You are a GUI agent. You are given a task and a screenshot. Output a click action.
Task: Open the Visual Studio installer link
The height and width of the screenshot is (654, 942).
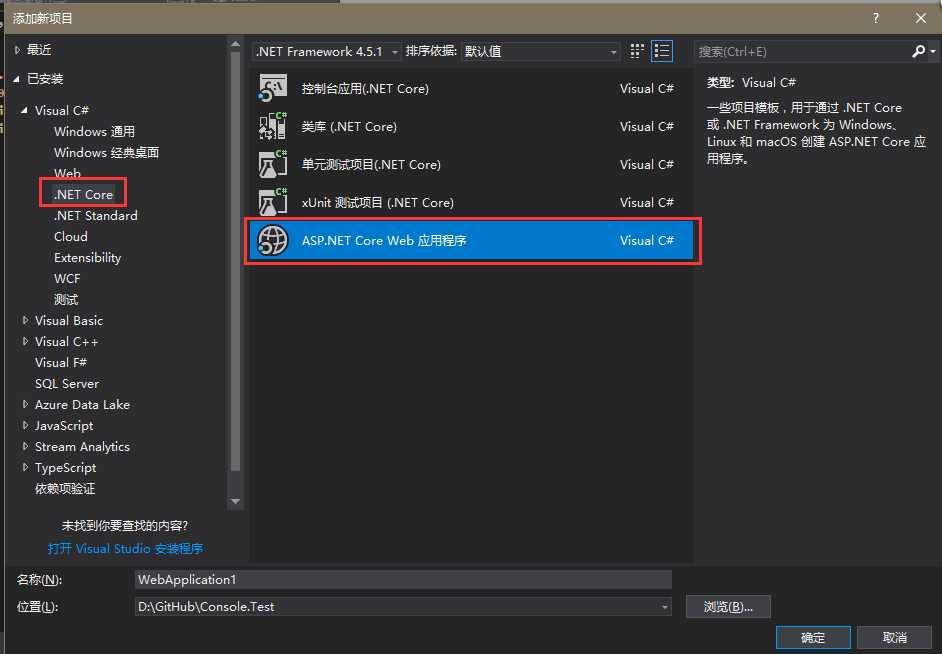coord(126,549)
